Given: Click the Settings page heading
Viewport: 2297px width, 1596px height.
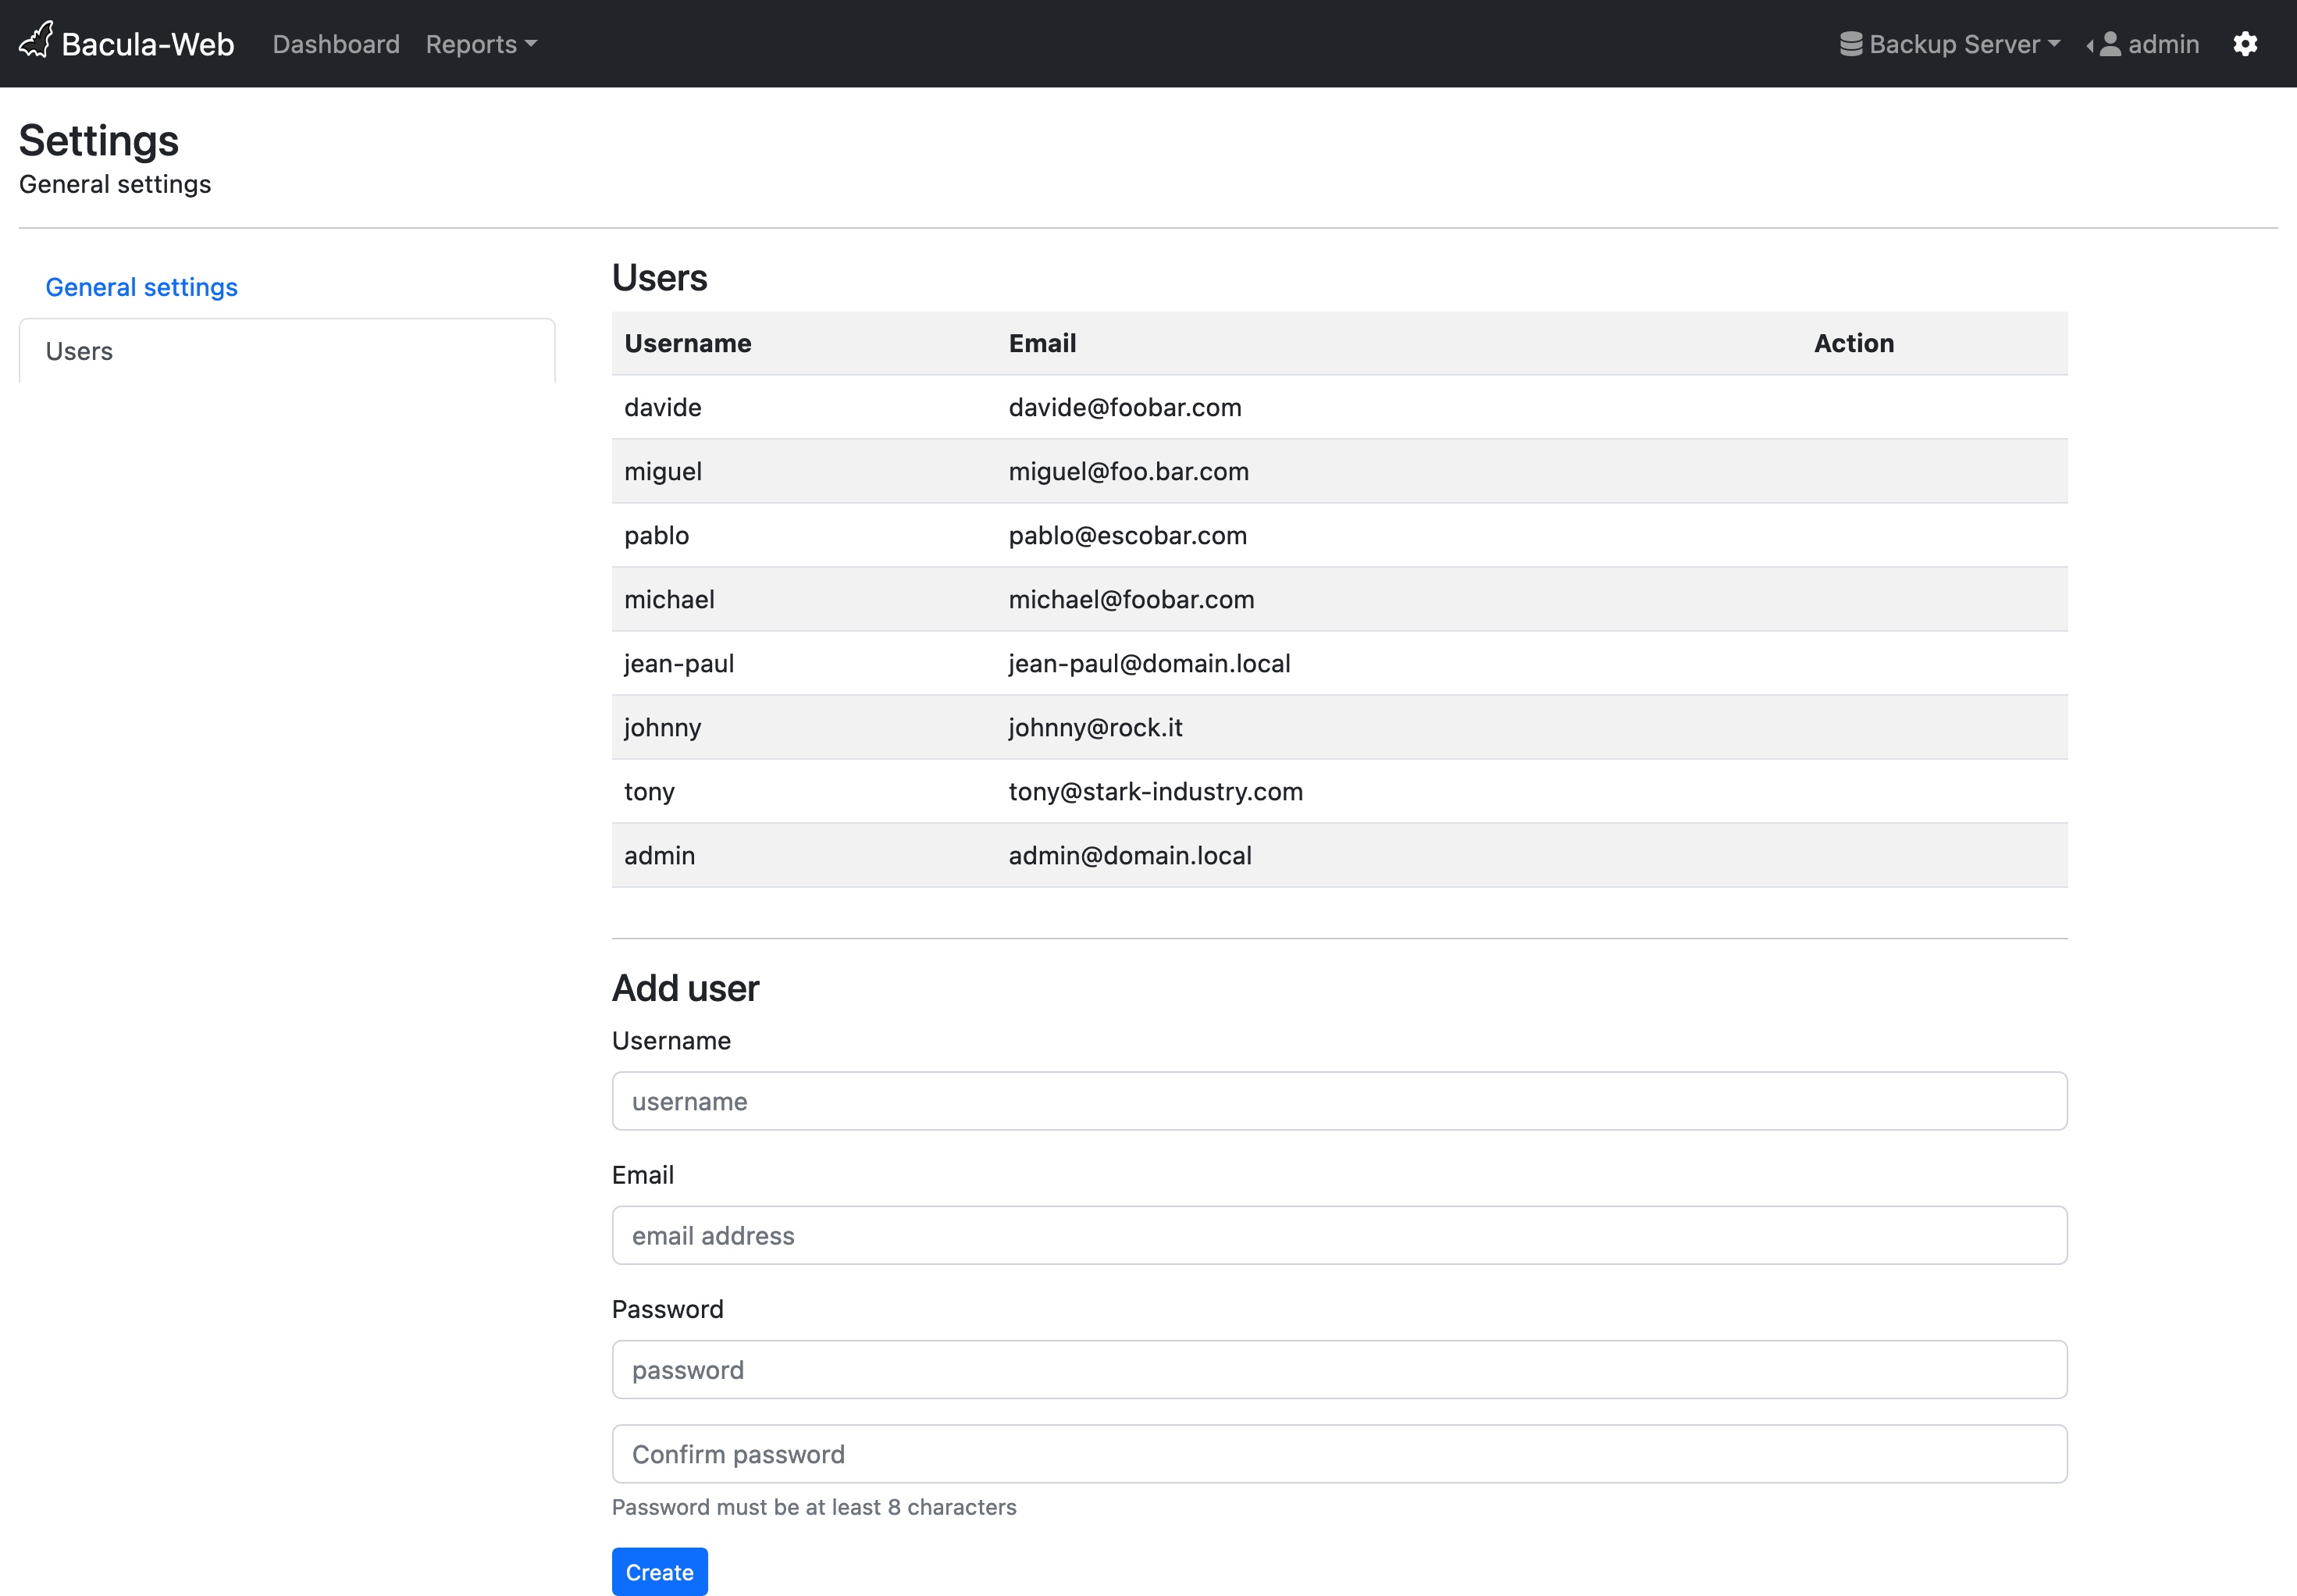Looking at the screenshot, I should pyautogui.click(x=99, y=141).
